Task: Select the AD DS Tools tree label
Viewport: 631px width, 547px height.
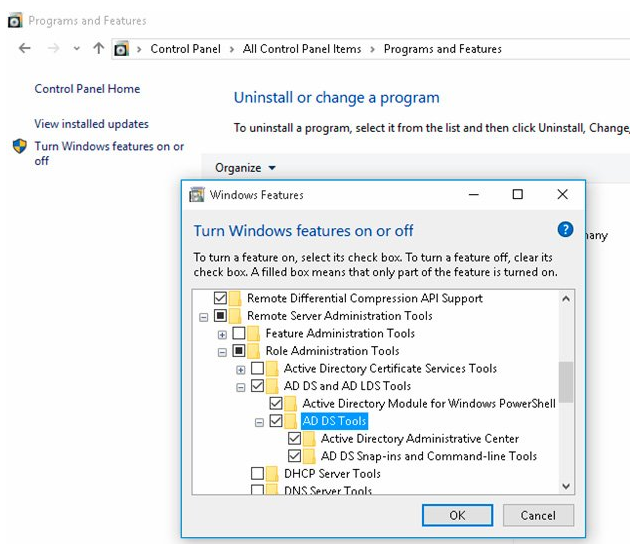Action: [x=334, y=421]
